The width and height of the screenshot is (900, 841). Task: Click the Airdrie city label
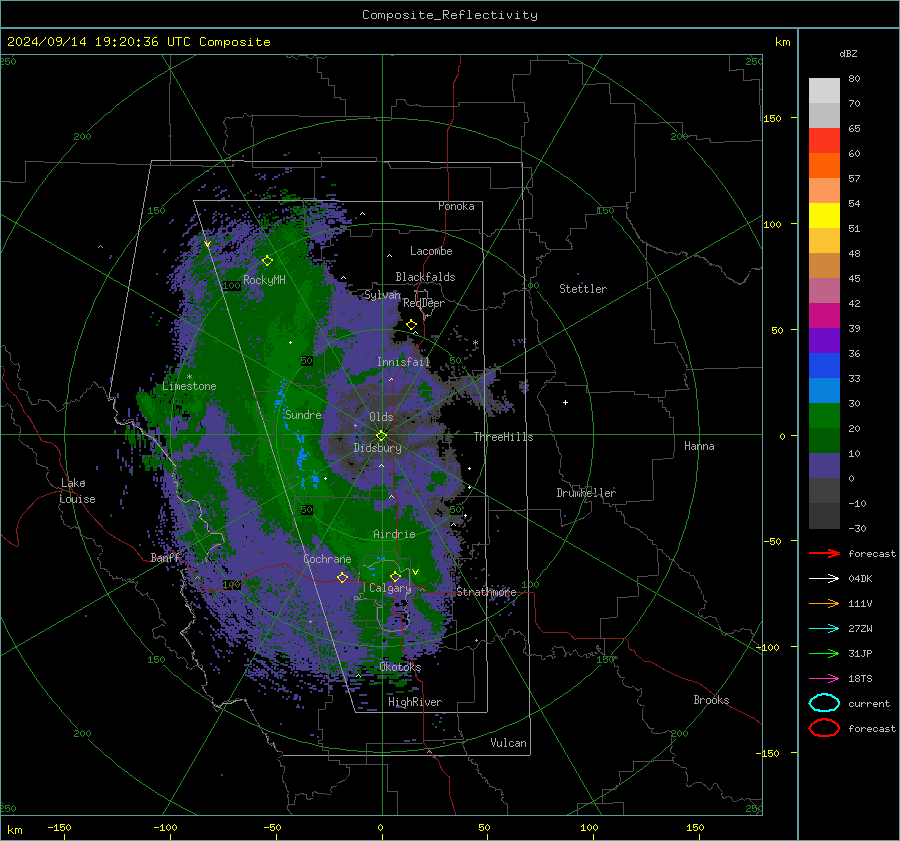click(394, 534)
